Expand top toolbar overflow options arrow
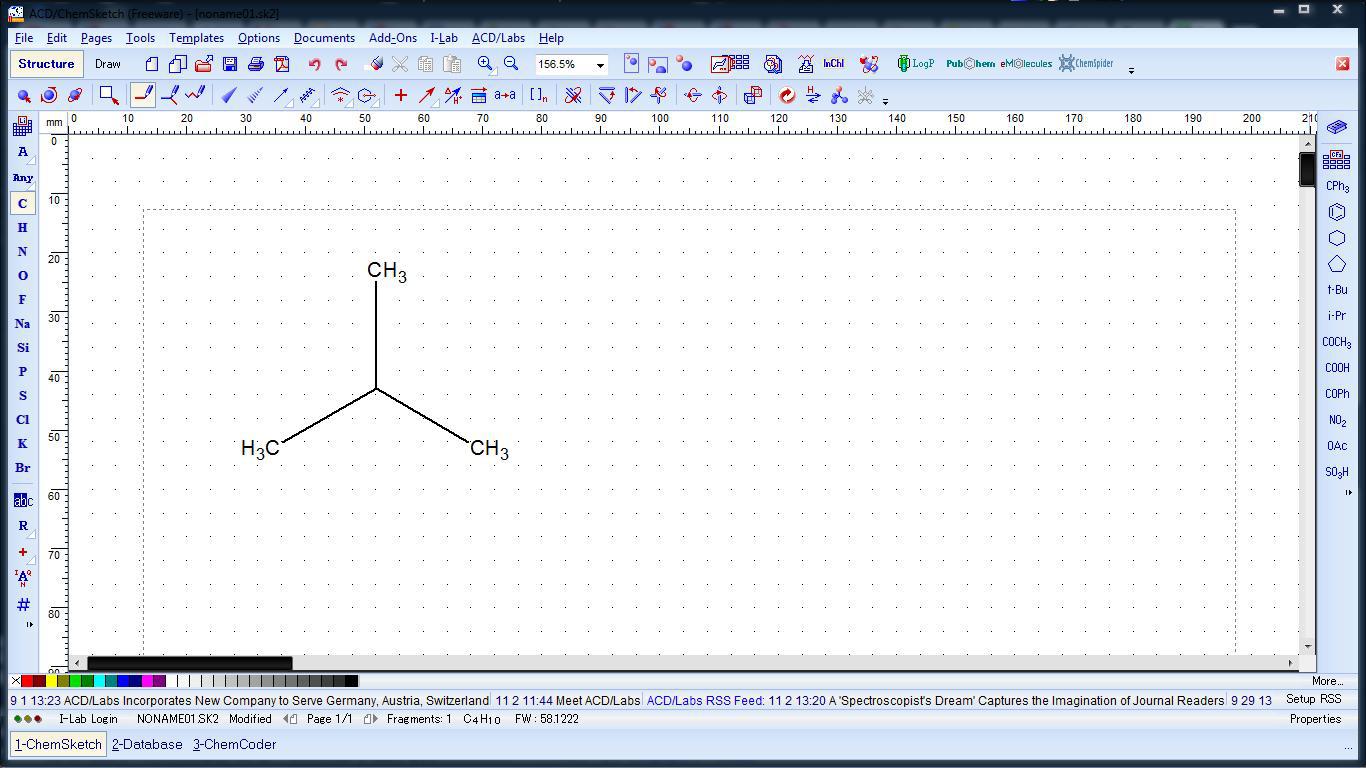Screen dimensions: 1366x768 [x=1131, y=70]
